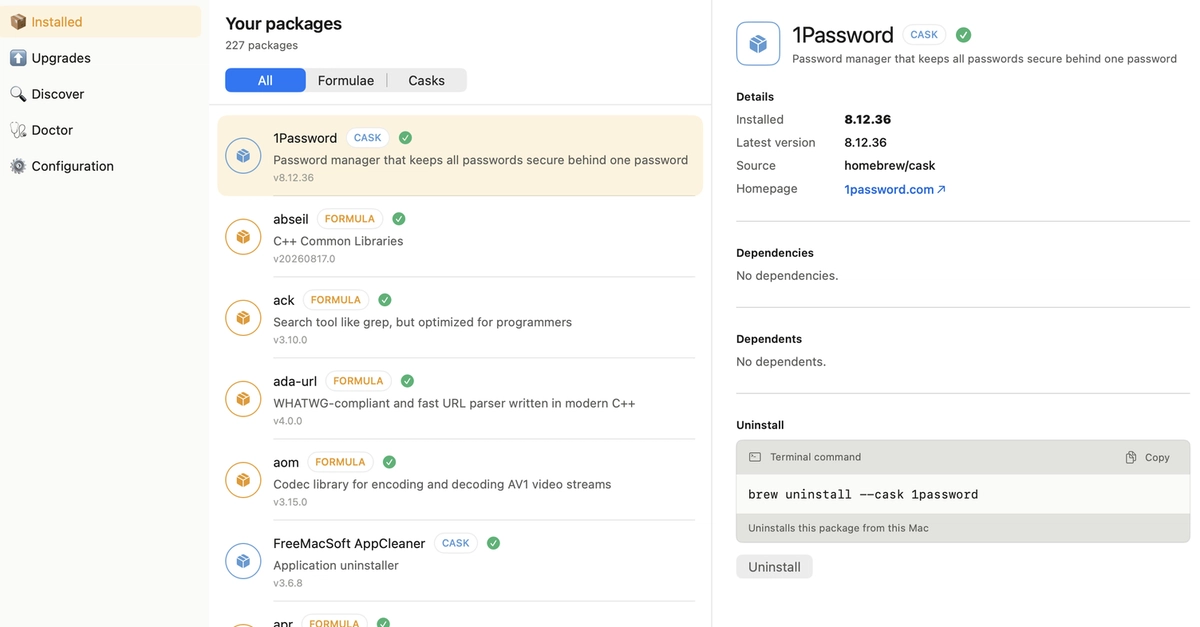Click the Upgrades arrow icon
Viewport: 1200px width, 627px height.
click(18, 58)
